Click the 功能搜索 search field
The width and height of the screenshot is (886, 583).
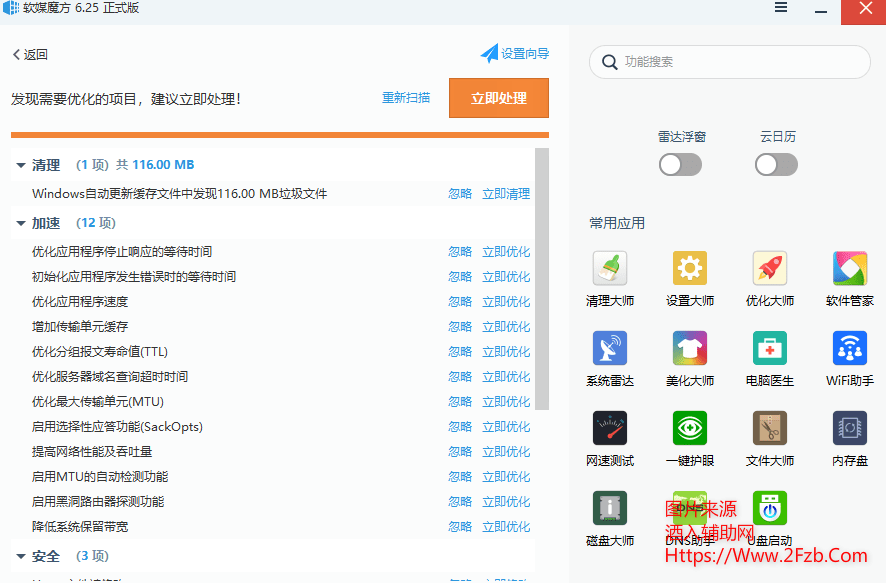740,62
